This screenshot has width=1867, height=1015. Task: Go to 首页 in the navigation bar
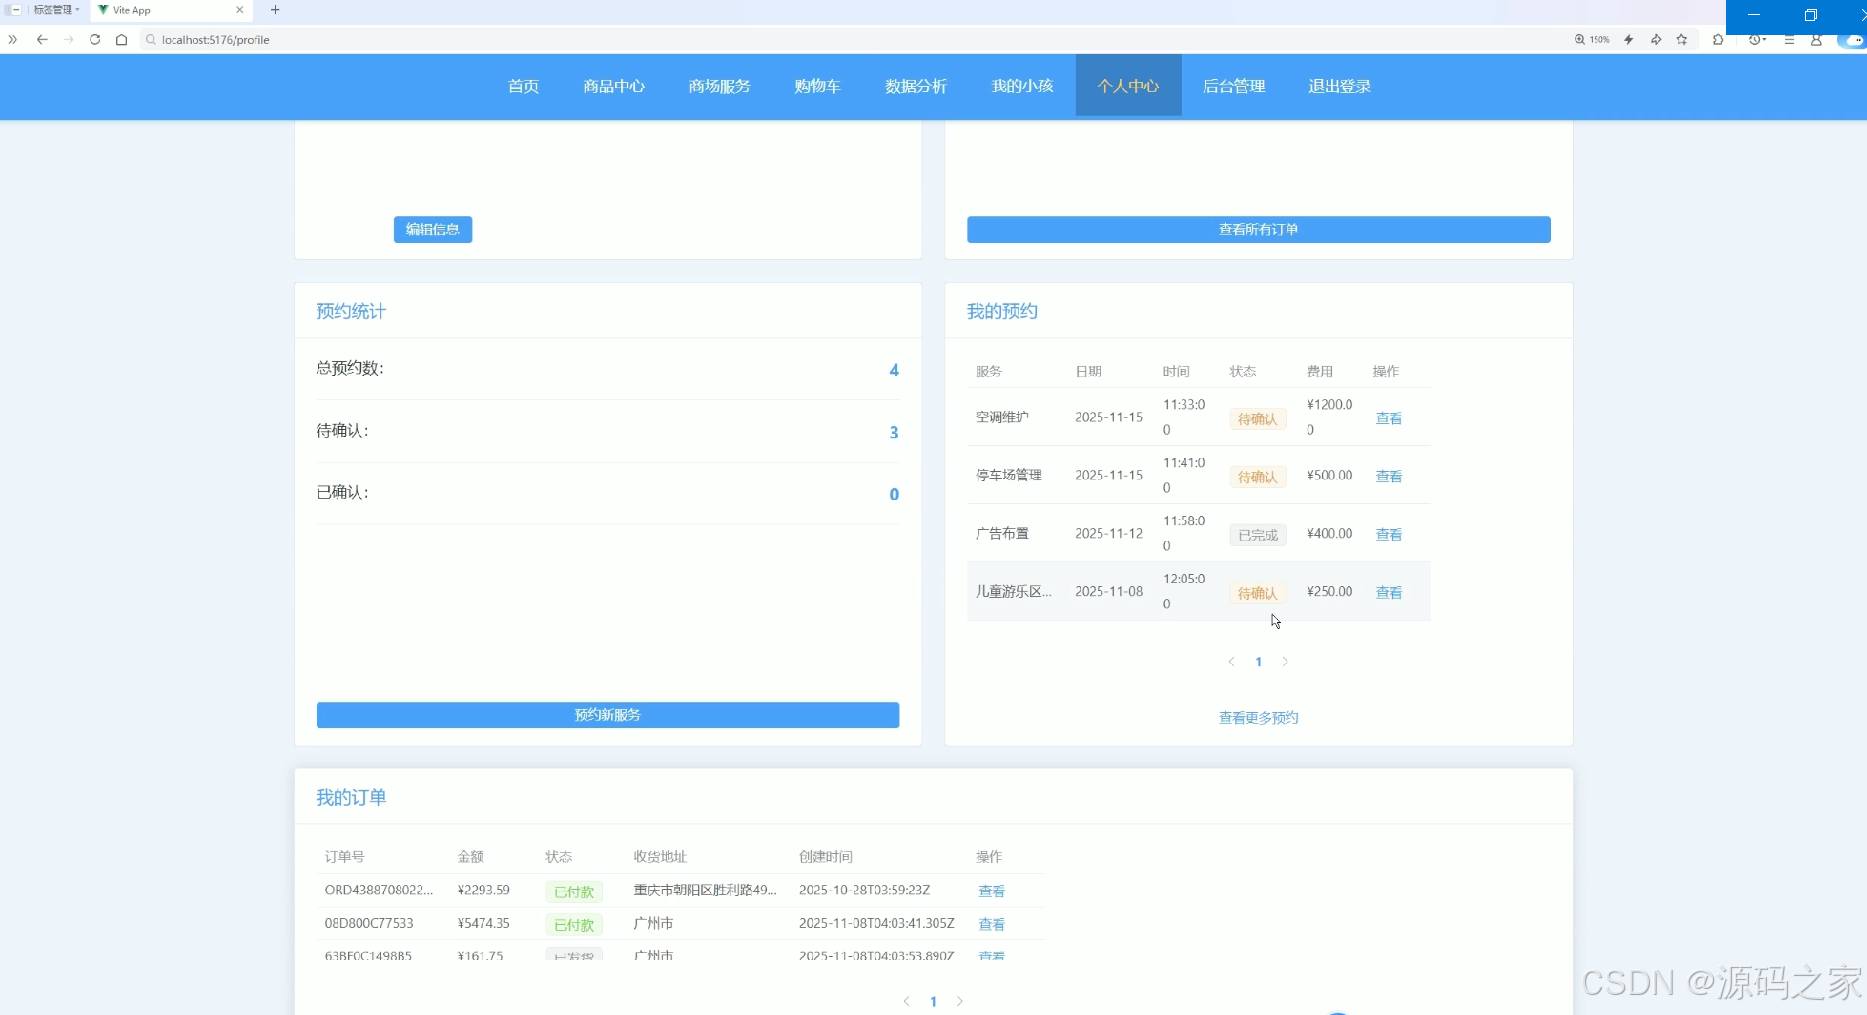[523, 86]
